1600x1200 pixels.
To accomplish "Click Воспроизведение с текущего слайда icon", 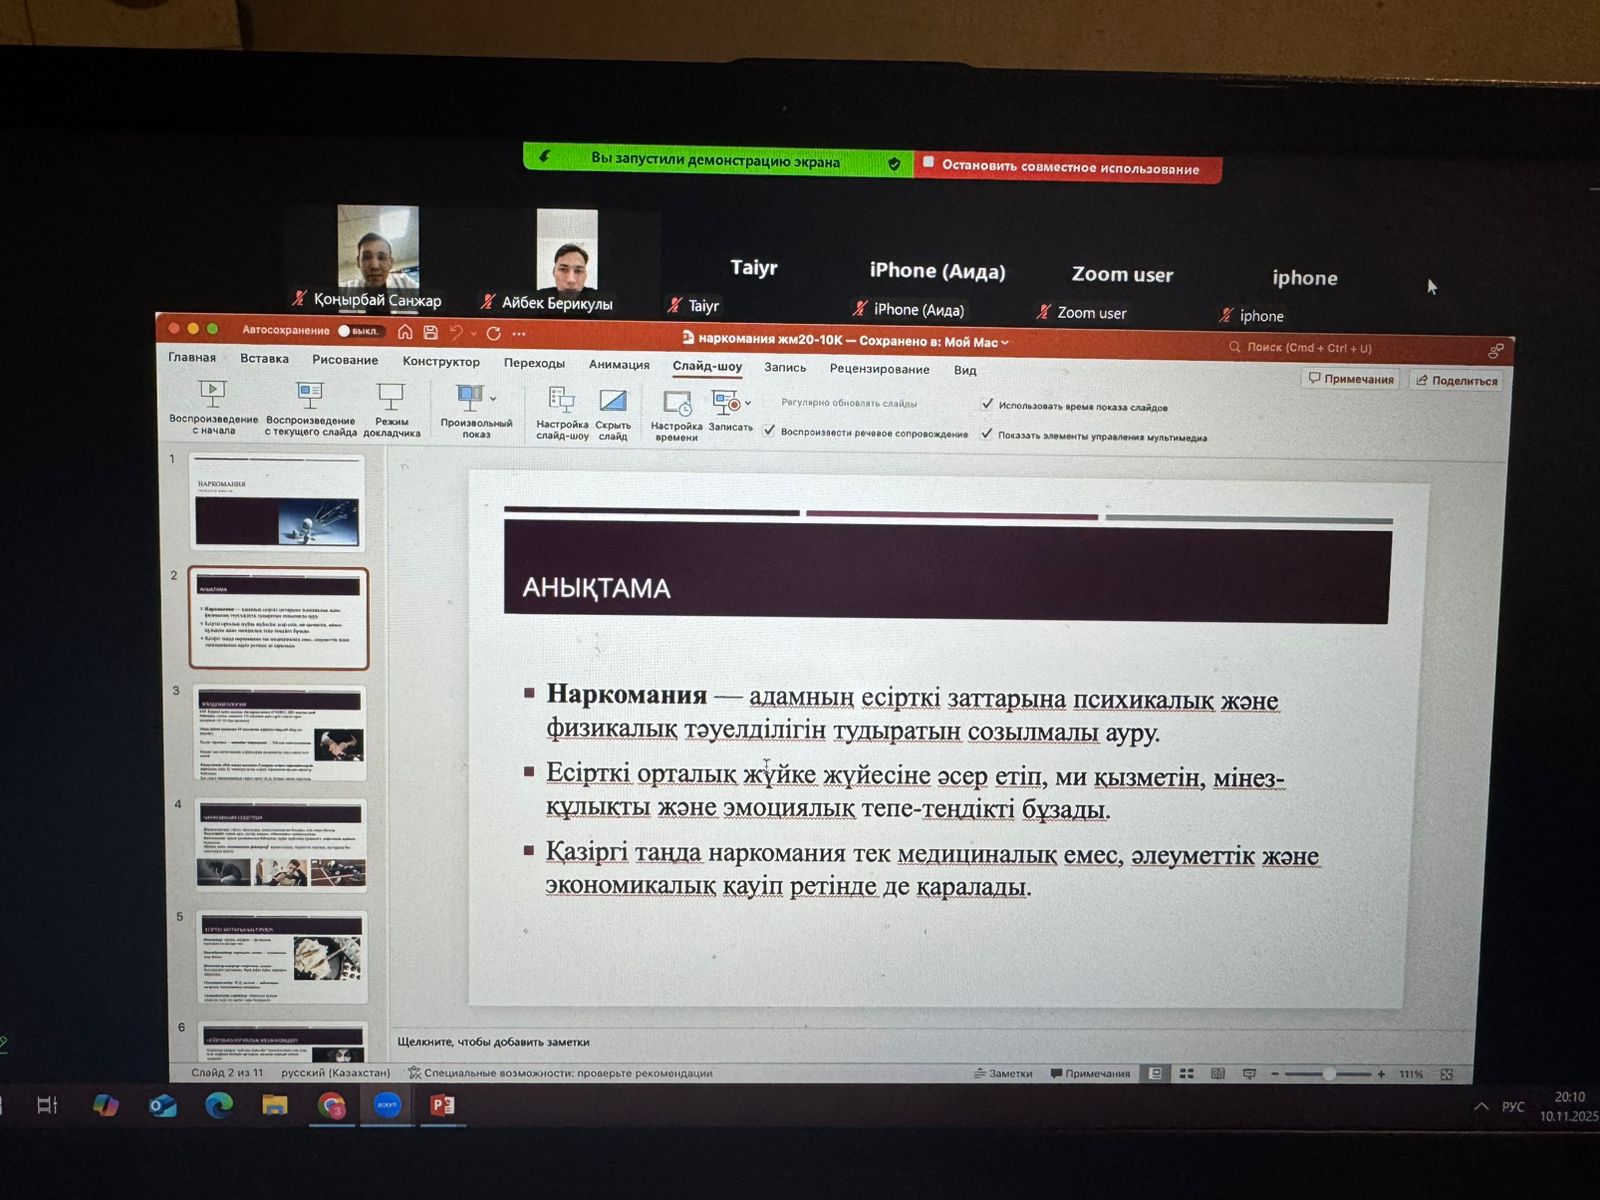I will click(310, 395).
